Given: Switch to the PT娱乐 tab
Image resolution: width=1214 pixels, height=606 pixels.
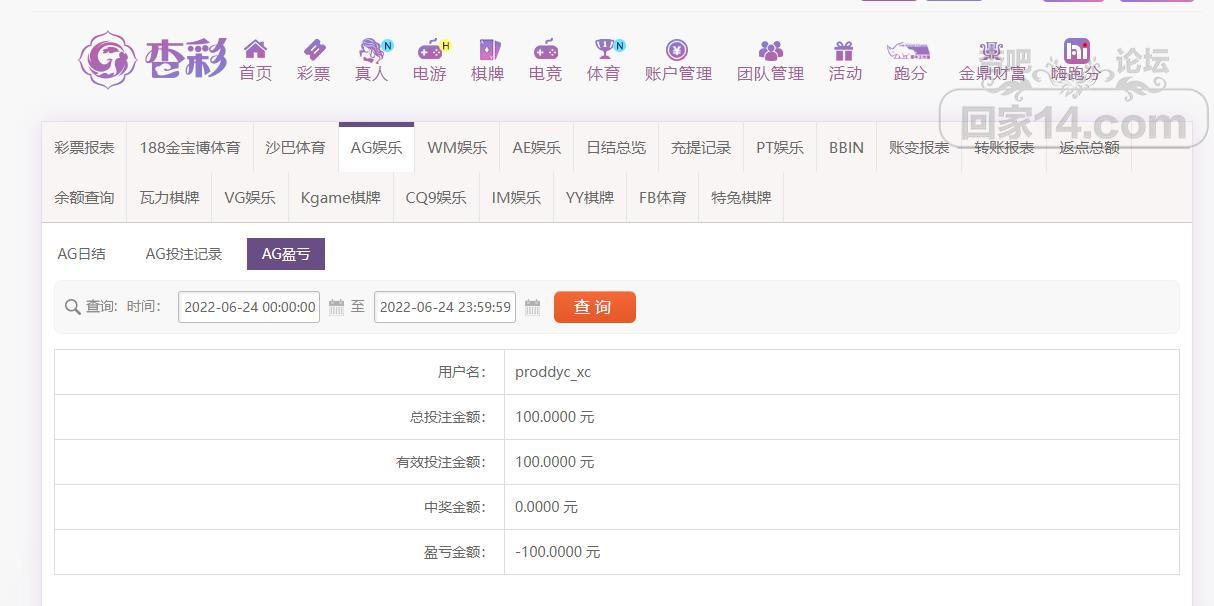Looking at the screenshot, I should [780, 147].
